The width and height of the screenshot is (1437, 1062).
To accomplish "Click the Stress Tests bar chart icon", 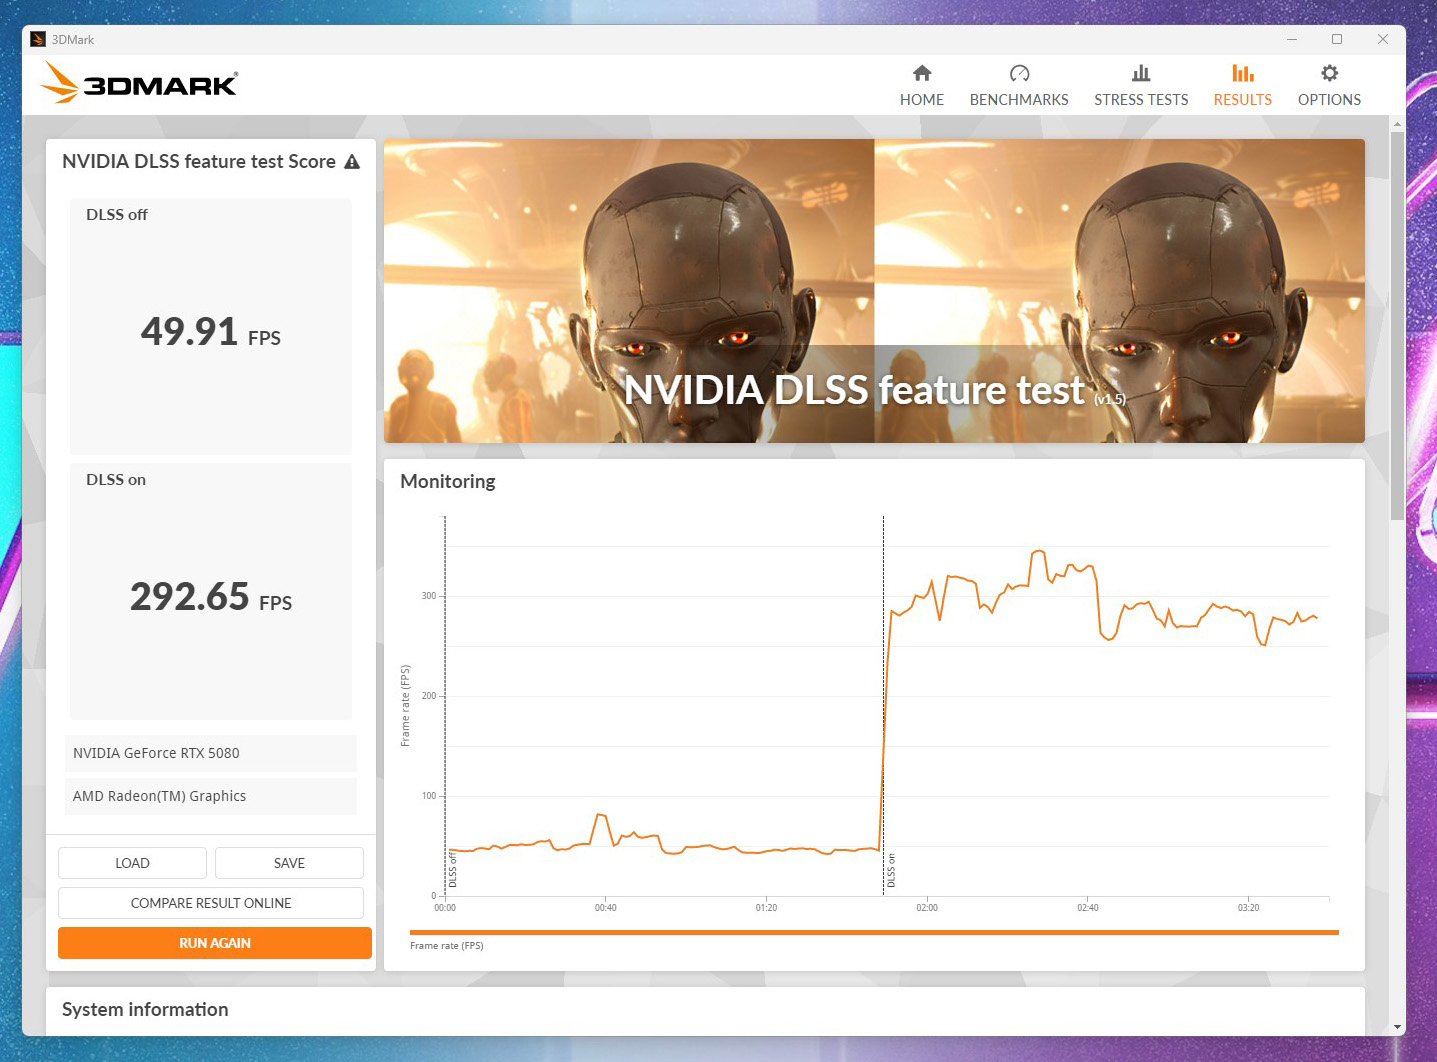I will click(x=1140, y=73).
